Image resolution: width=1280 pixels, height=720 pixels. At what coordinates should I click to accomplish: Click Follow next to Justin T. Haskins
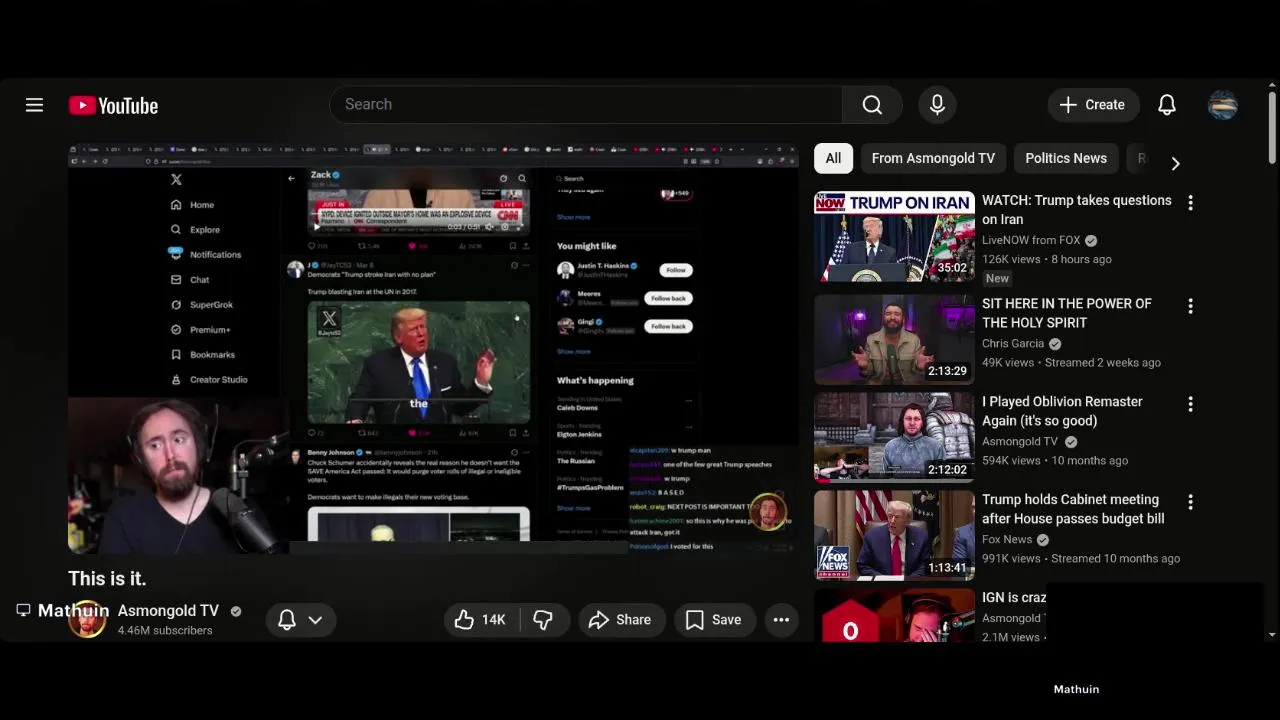pos(676,270)
